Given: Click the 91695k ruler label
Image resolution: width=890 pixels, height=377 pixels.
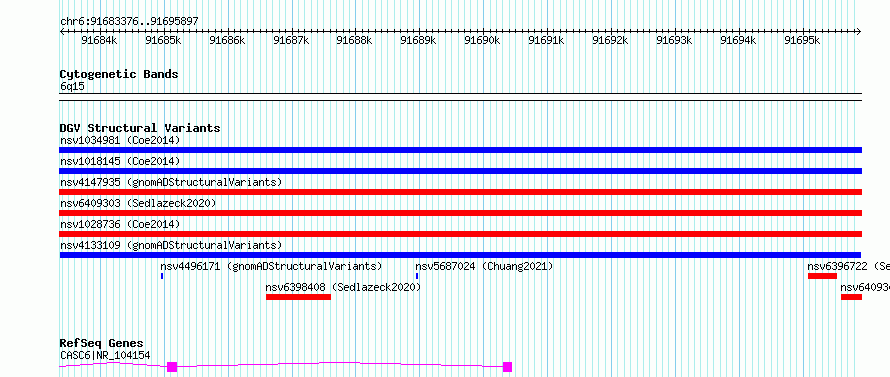Looking at the screenshot, I should [x=802, y=40].
